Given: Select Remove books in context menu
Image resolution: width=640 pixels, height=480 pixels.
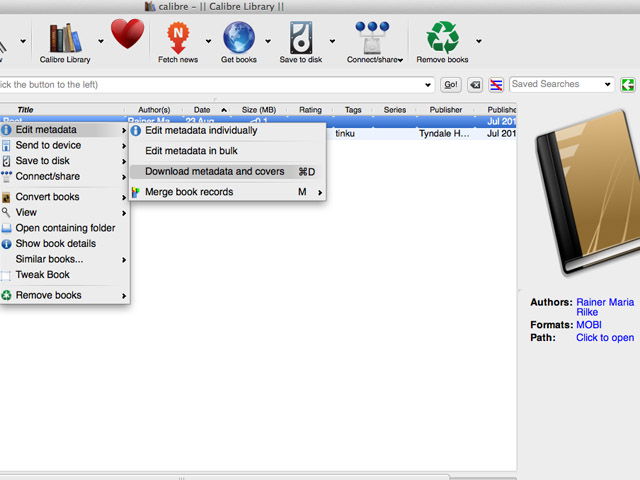Looking at the screenshot, I should click(64, 295).
